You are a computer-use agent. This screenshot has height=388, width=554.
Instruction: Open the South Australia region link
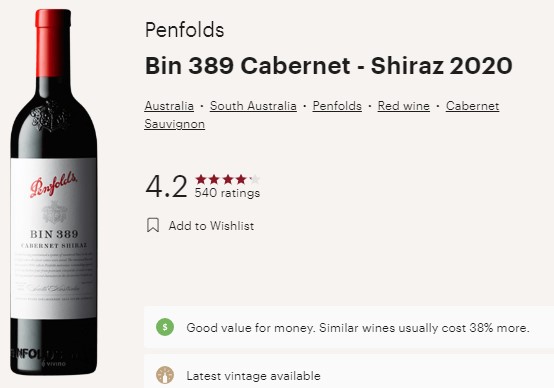[x=253, y=106]
